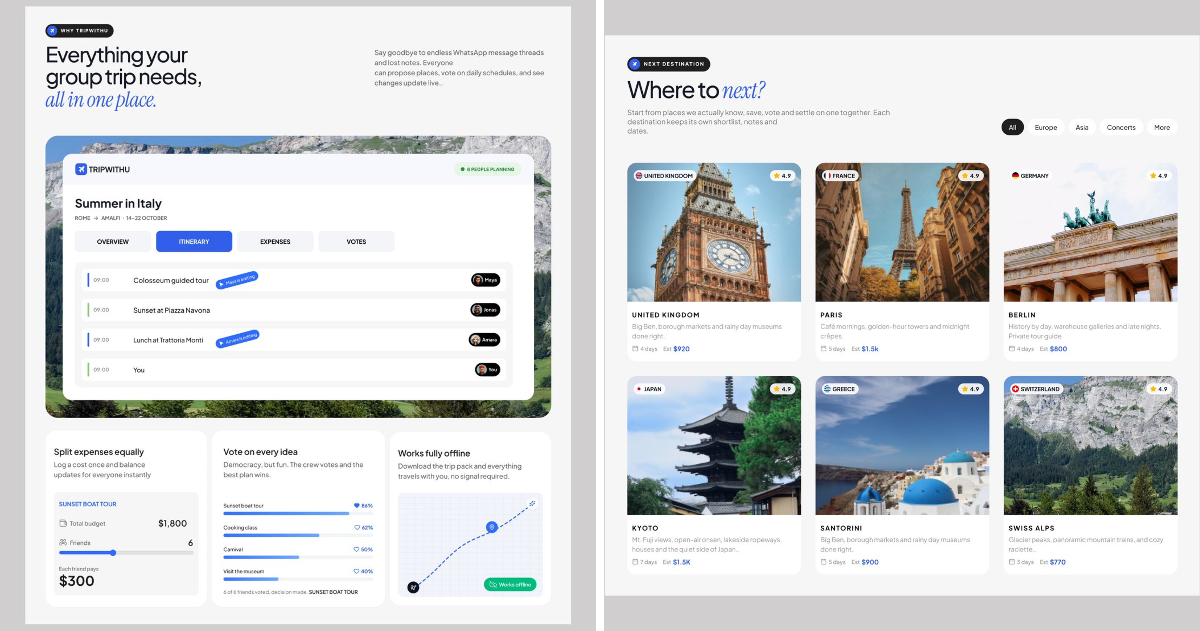This screenshot has width=1200, height=631.
Task: Click star rating on United Kingdom card
Action: tap(782, 175)
